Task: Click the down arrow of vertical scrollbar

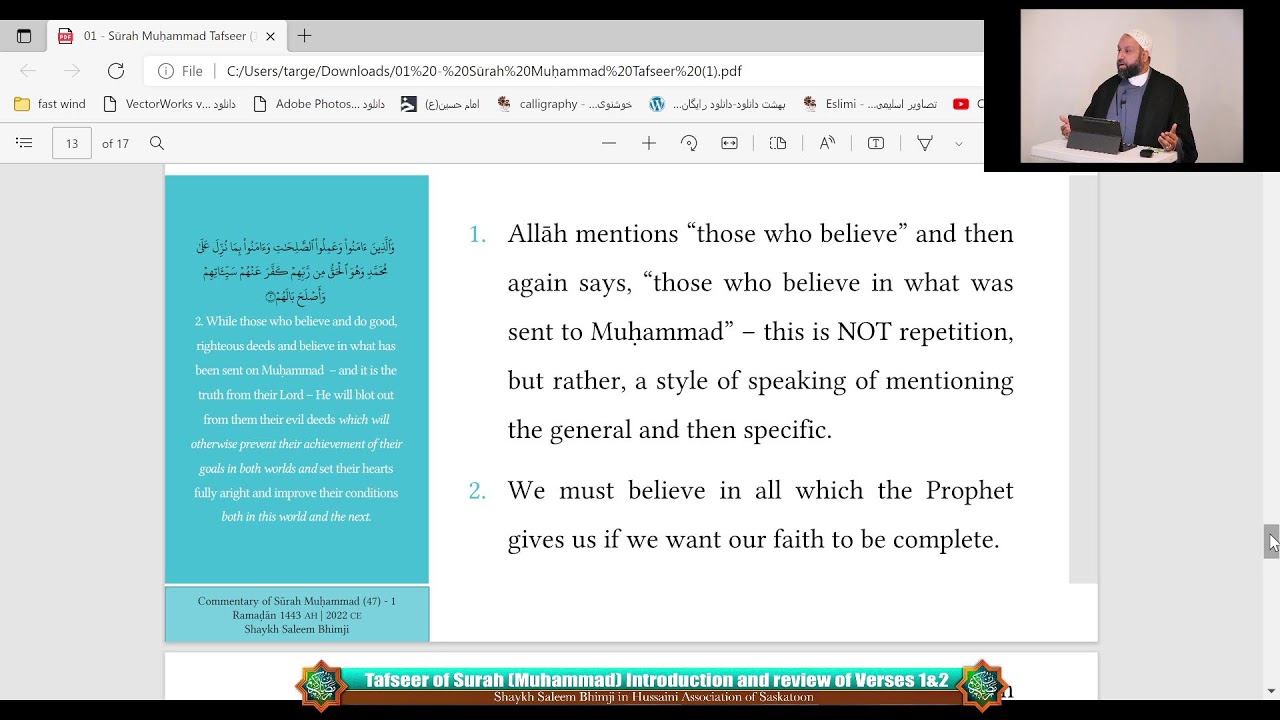Action: 1271,691
